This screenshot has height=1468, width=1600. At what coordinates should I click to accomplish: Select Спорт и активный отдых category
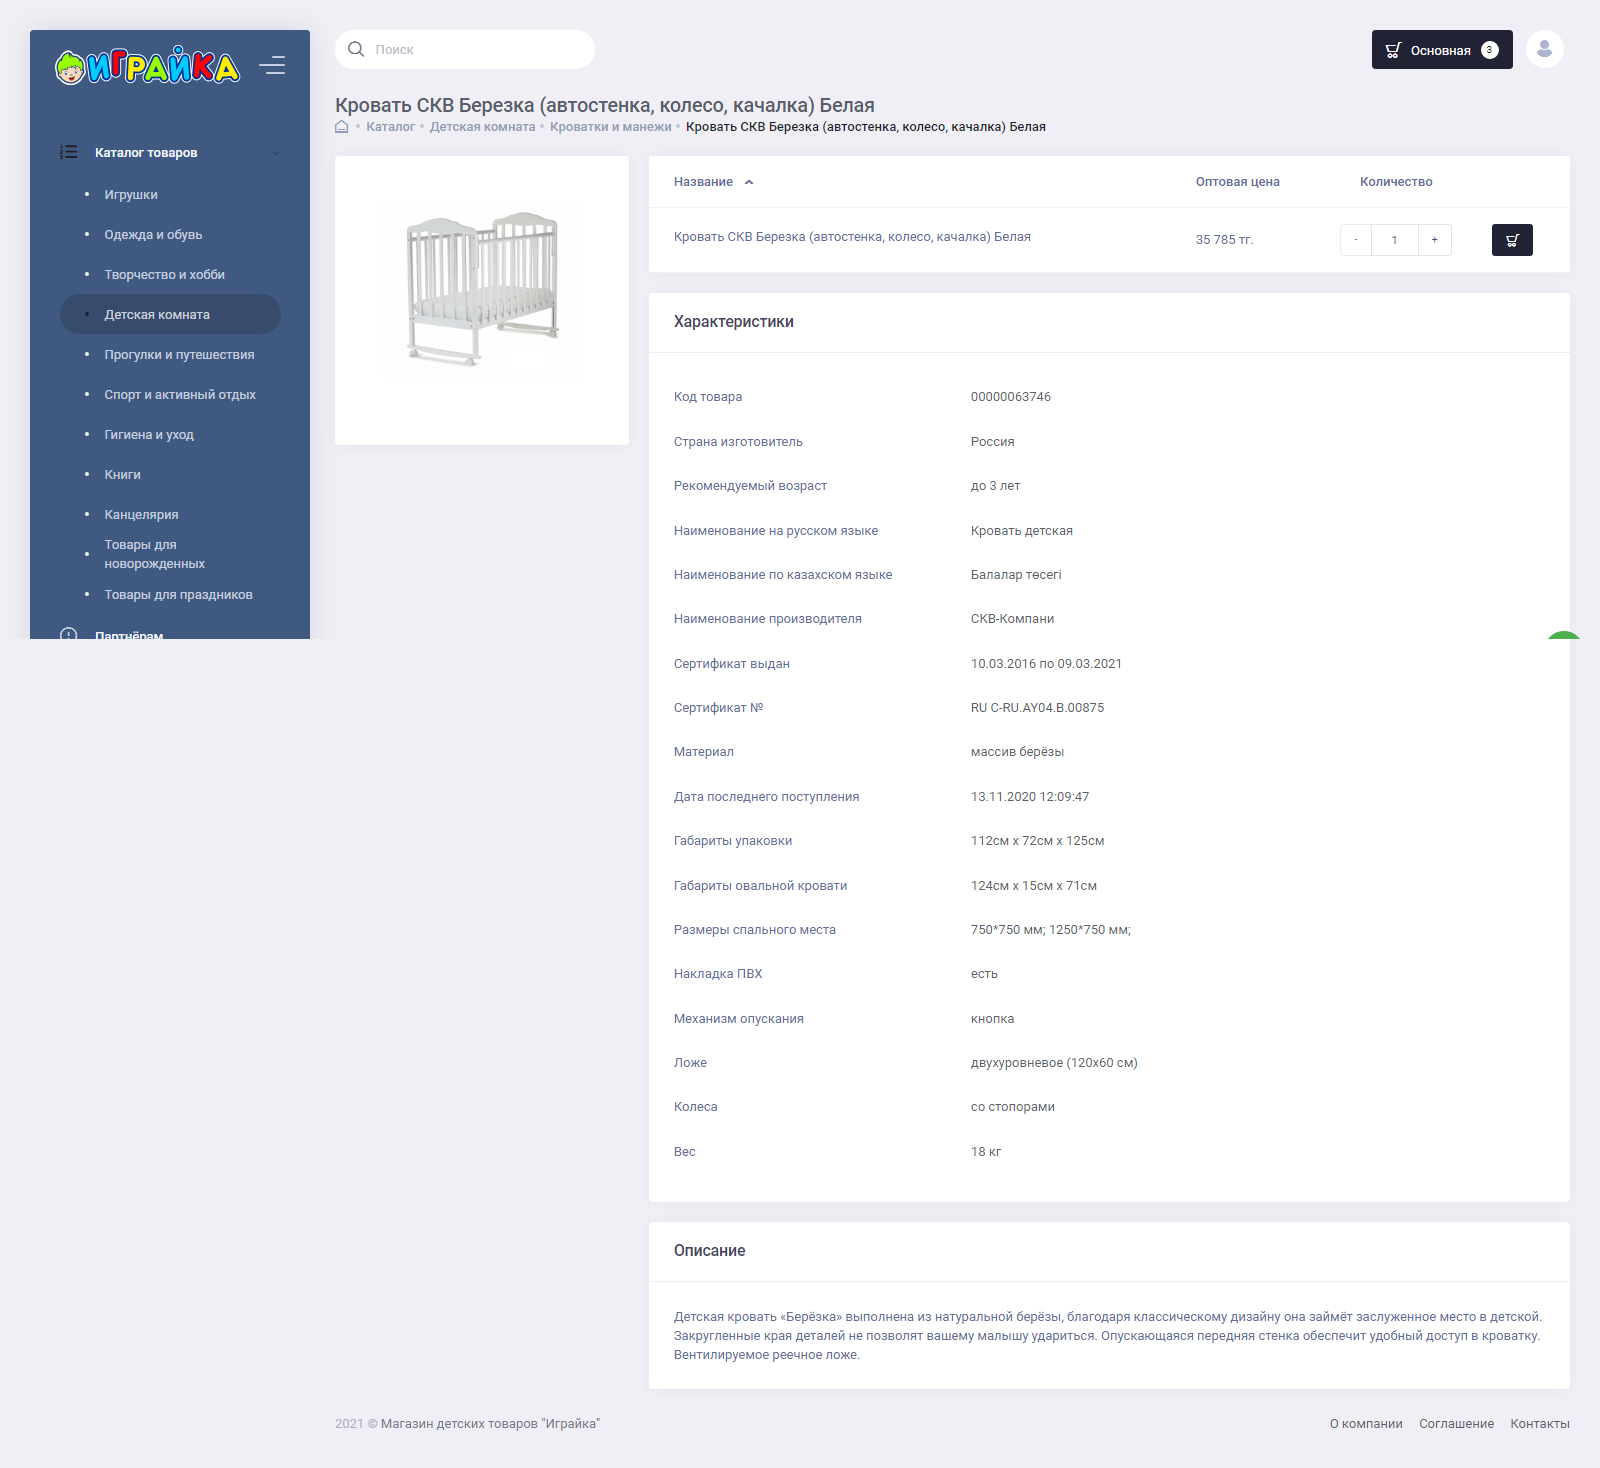[180, 395]
